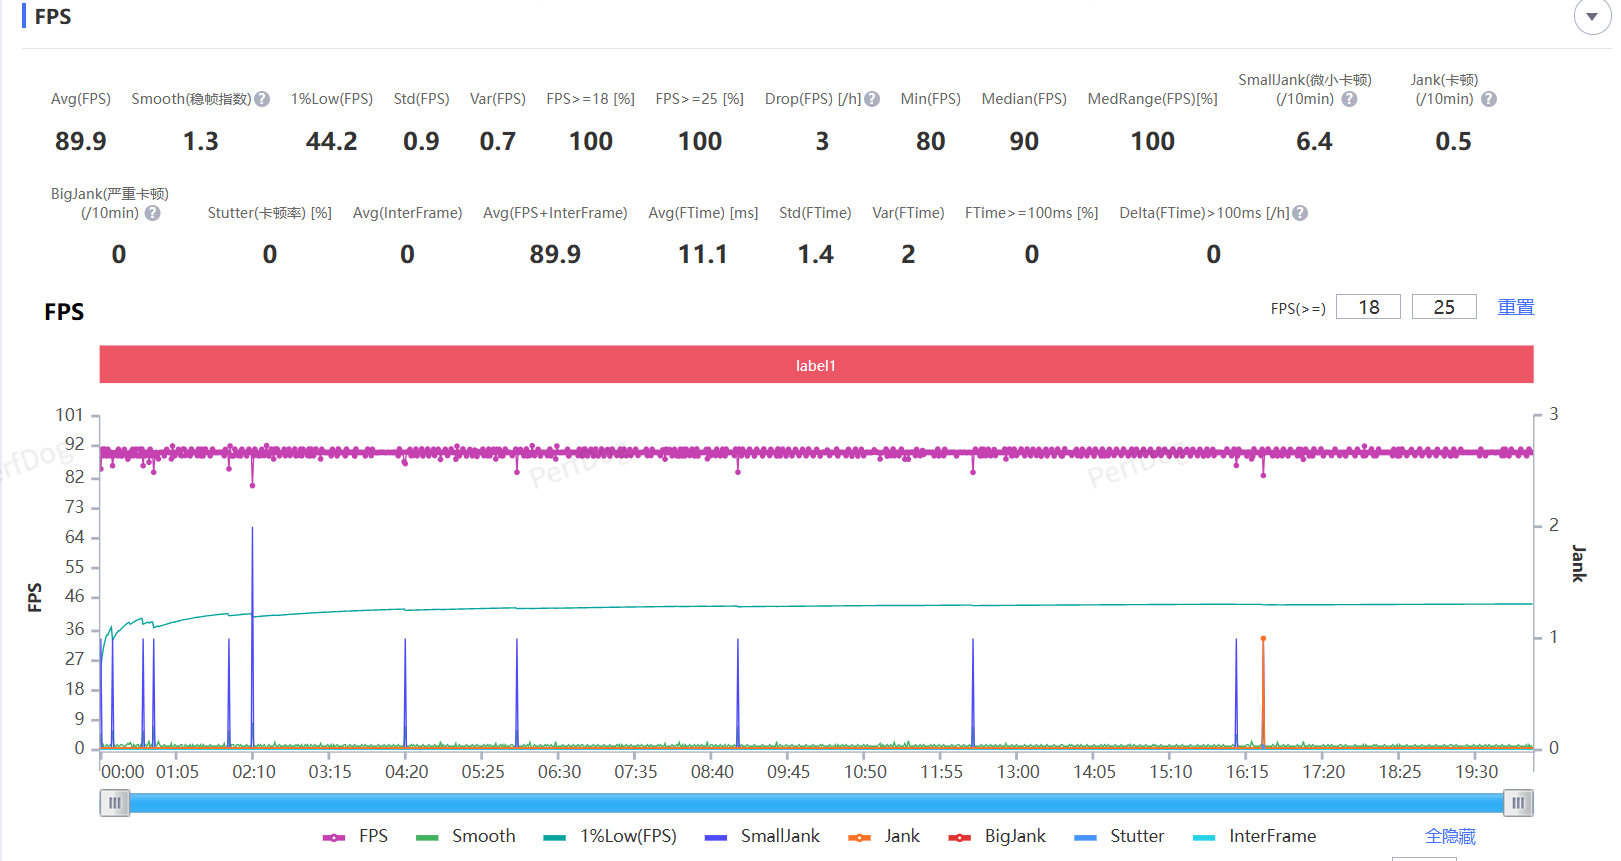Click the red label1 bar
This screenshot has height=861, width=1621.
[815, 365]
